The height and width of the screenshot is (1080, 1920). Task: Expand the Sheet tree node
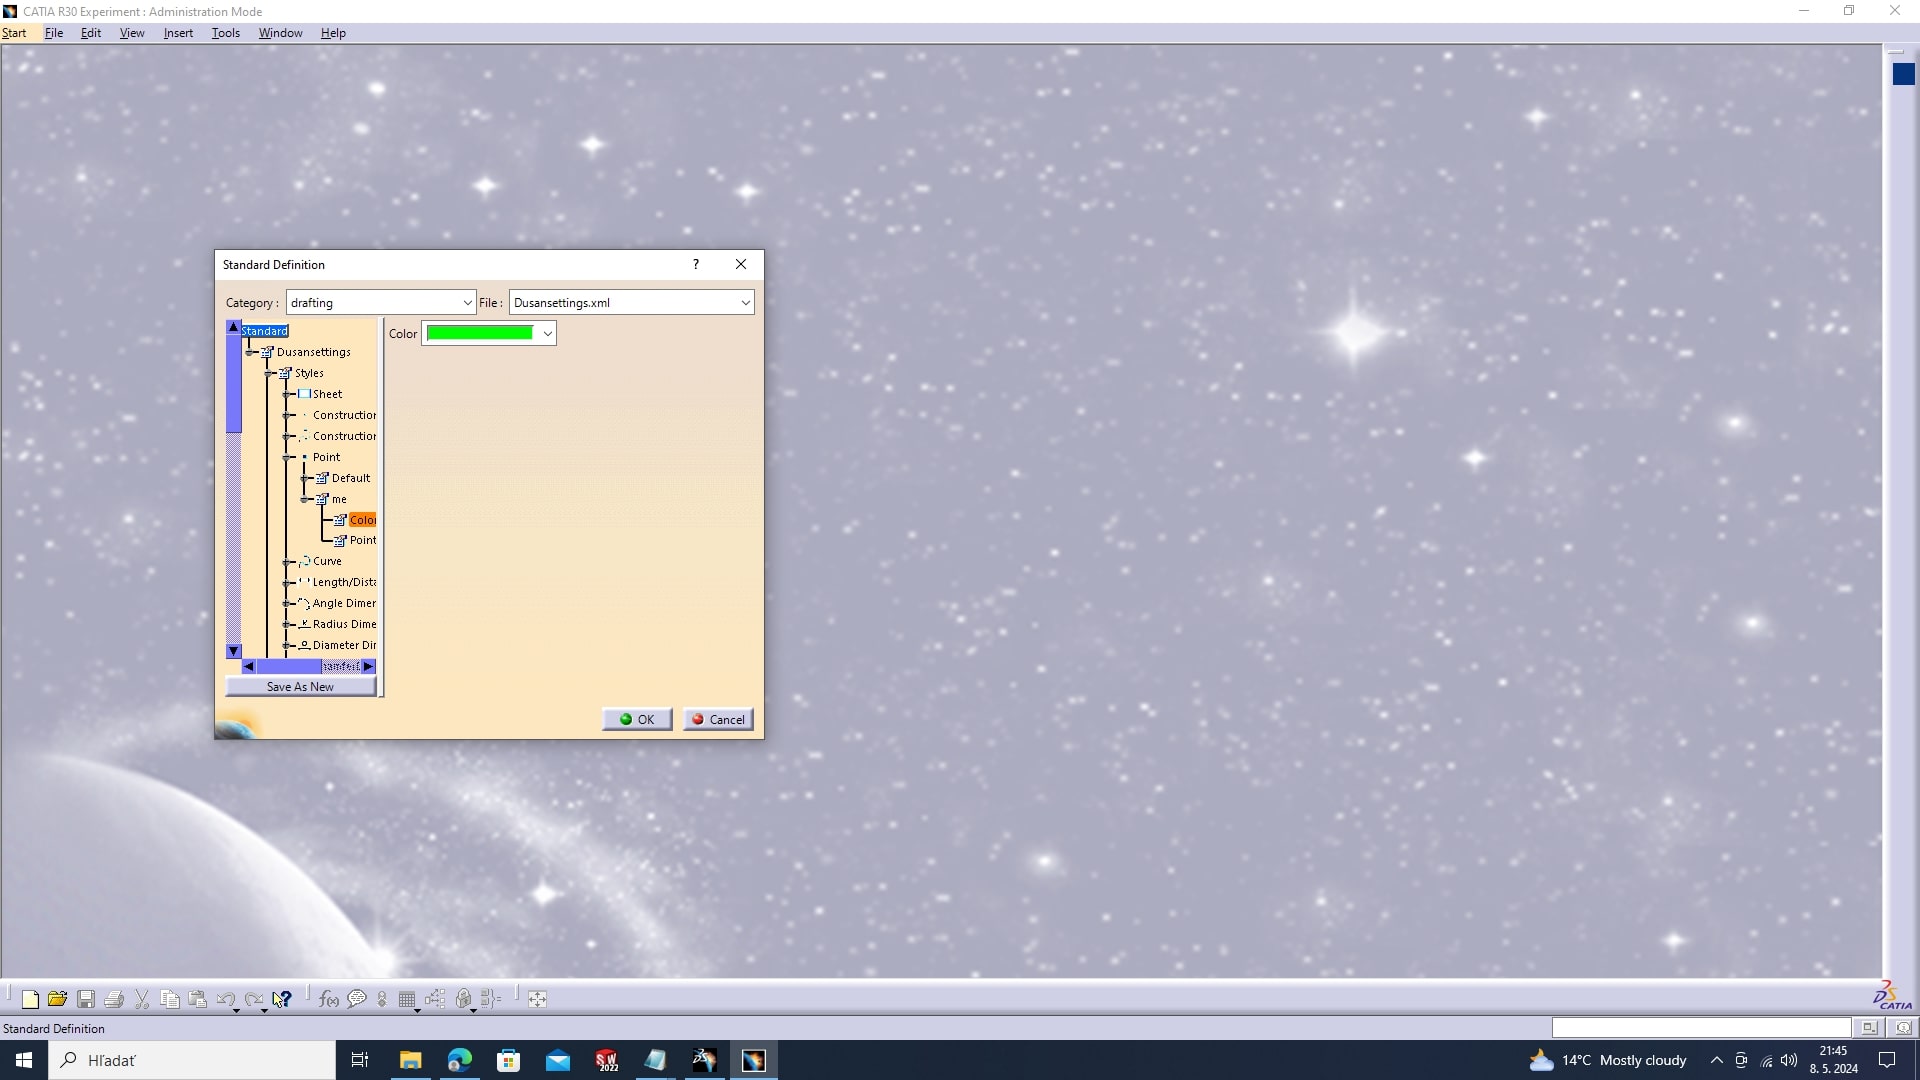point(287,394)
